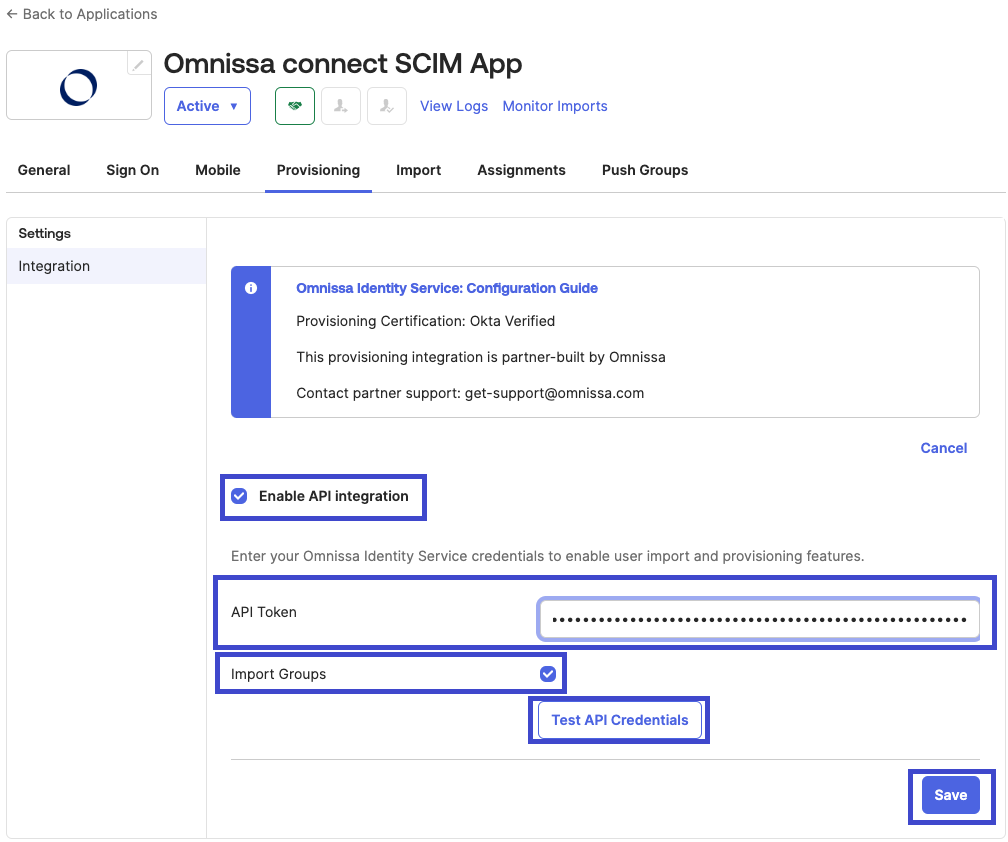
Task: Click the Cancel link
Action: (x=943, y=448)
